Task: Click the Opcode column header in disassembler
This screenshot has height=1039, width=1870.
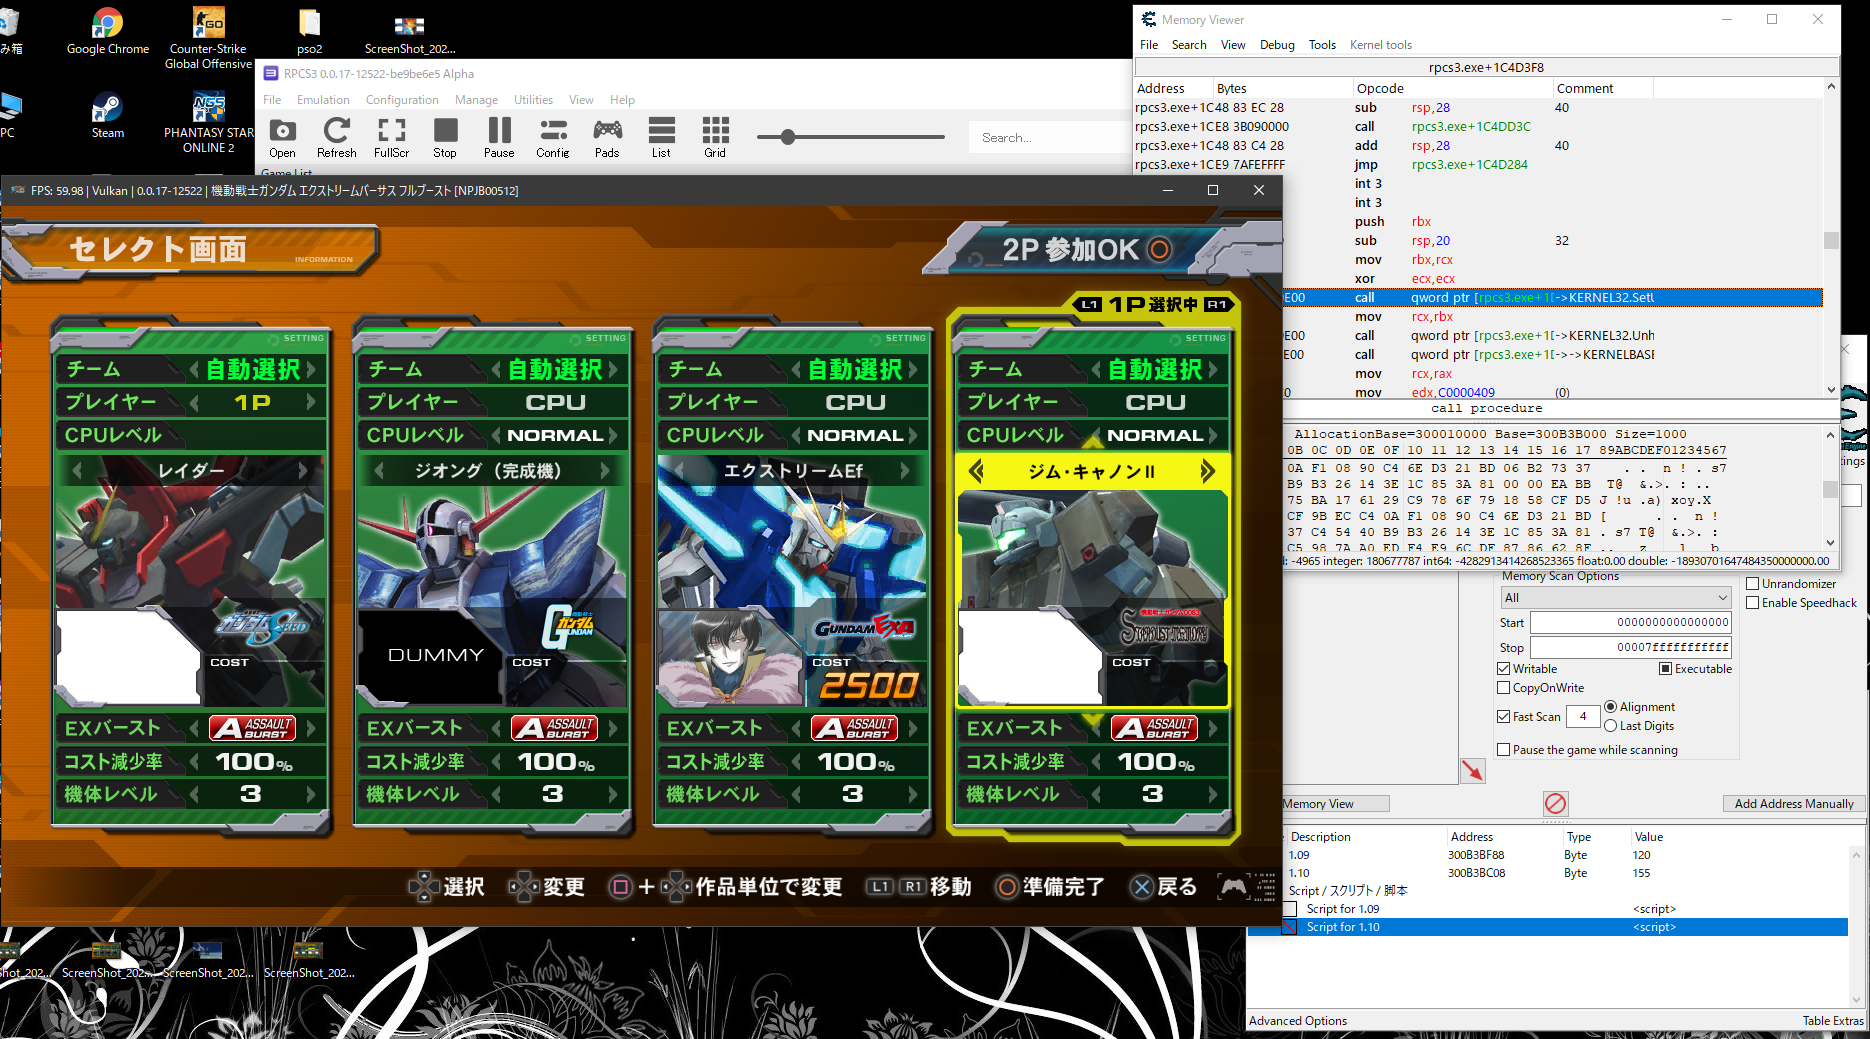Action: point(1380,88)
